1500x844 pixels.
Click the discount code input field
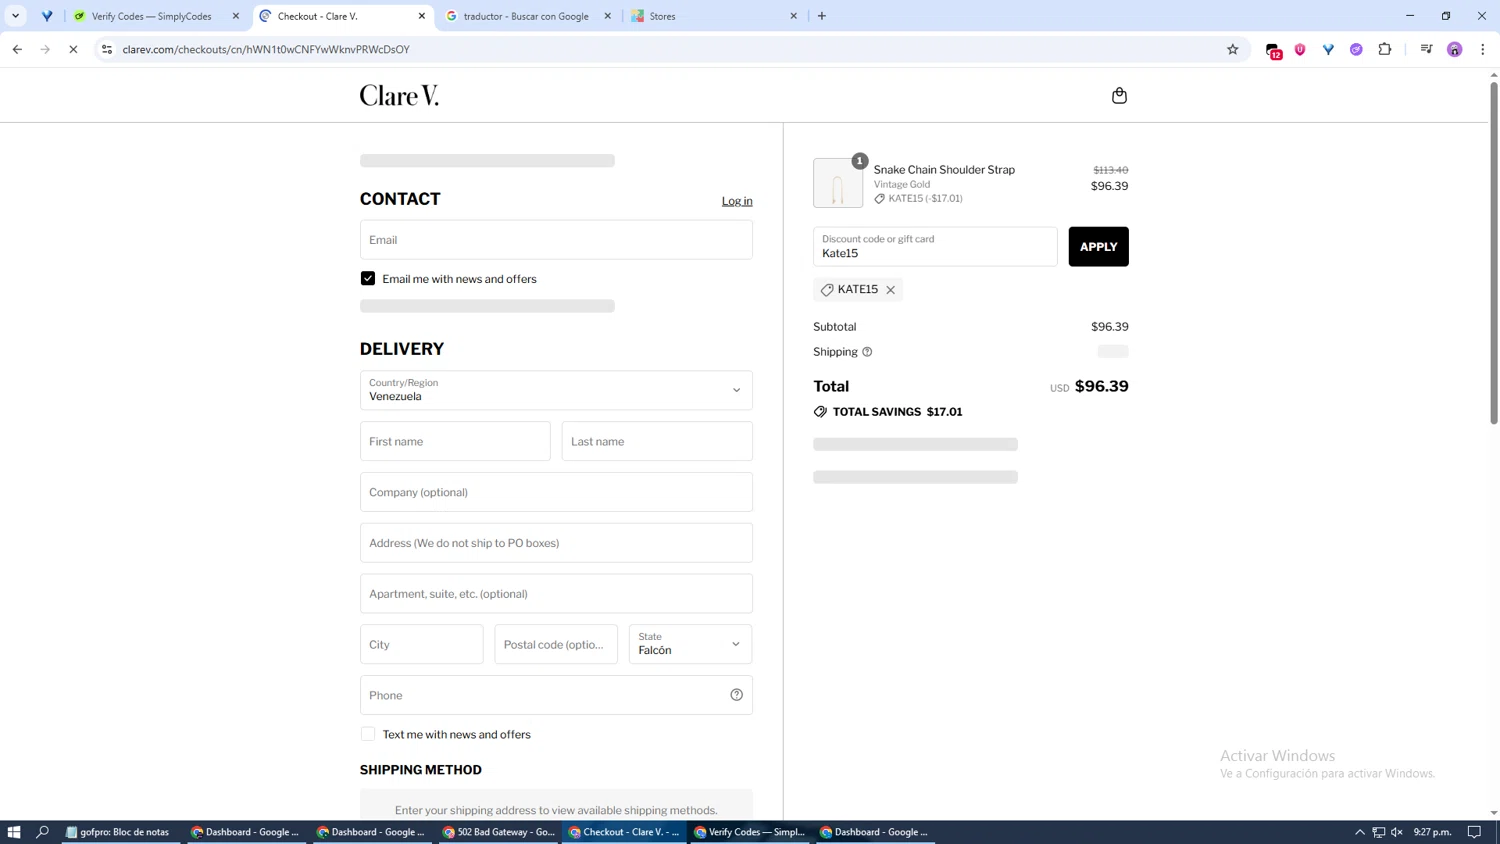(935, 247)
